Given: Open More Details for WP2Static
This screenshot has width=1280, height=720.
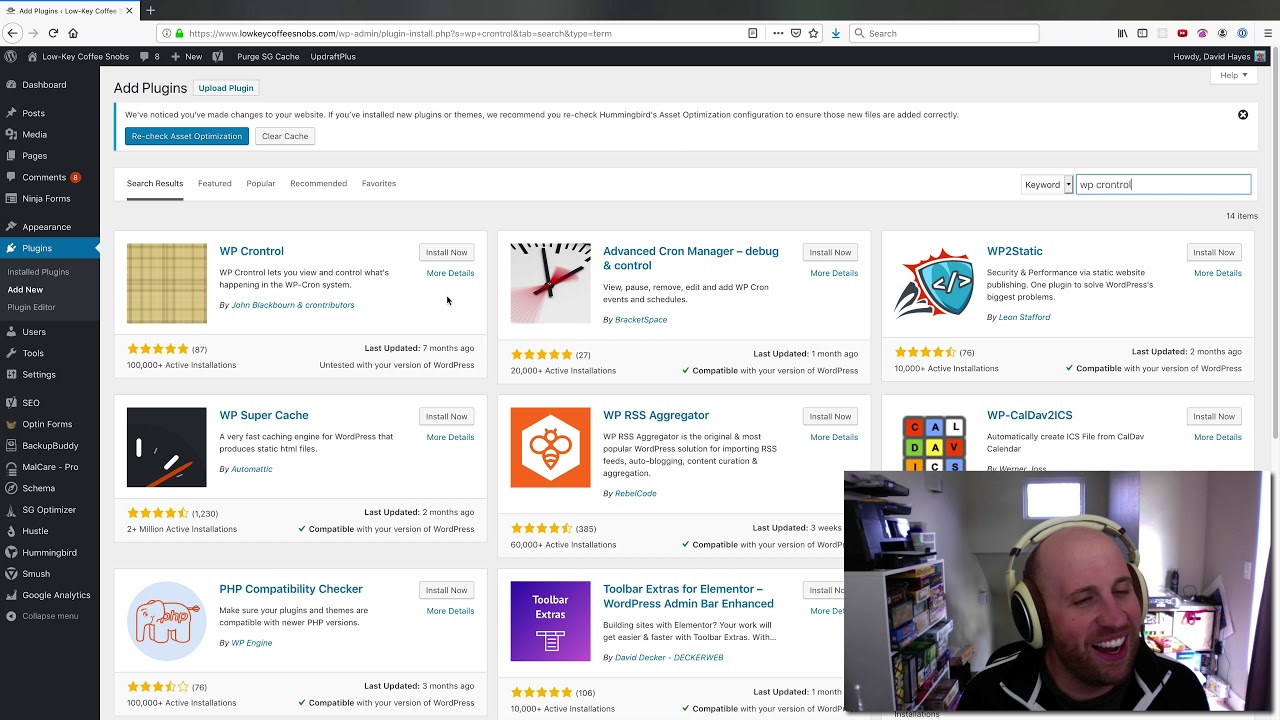Looking at the screenshot, I should [x=1217, y=273].
